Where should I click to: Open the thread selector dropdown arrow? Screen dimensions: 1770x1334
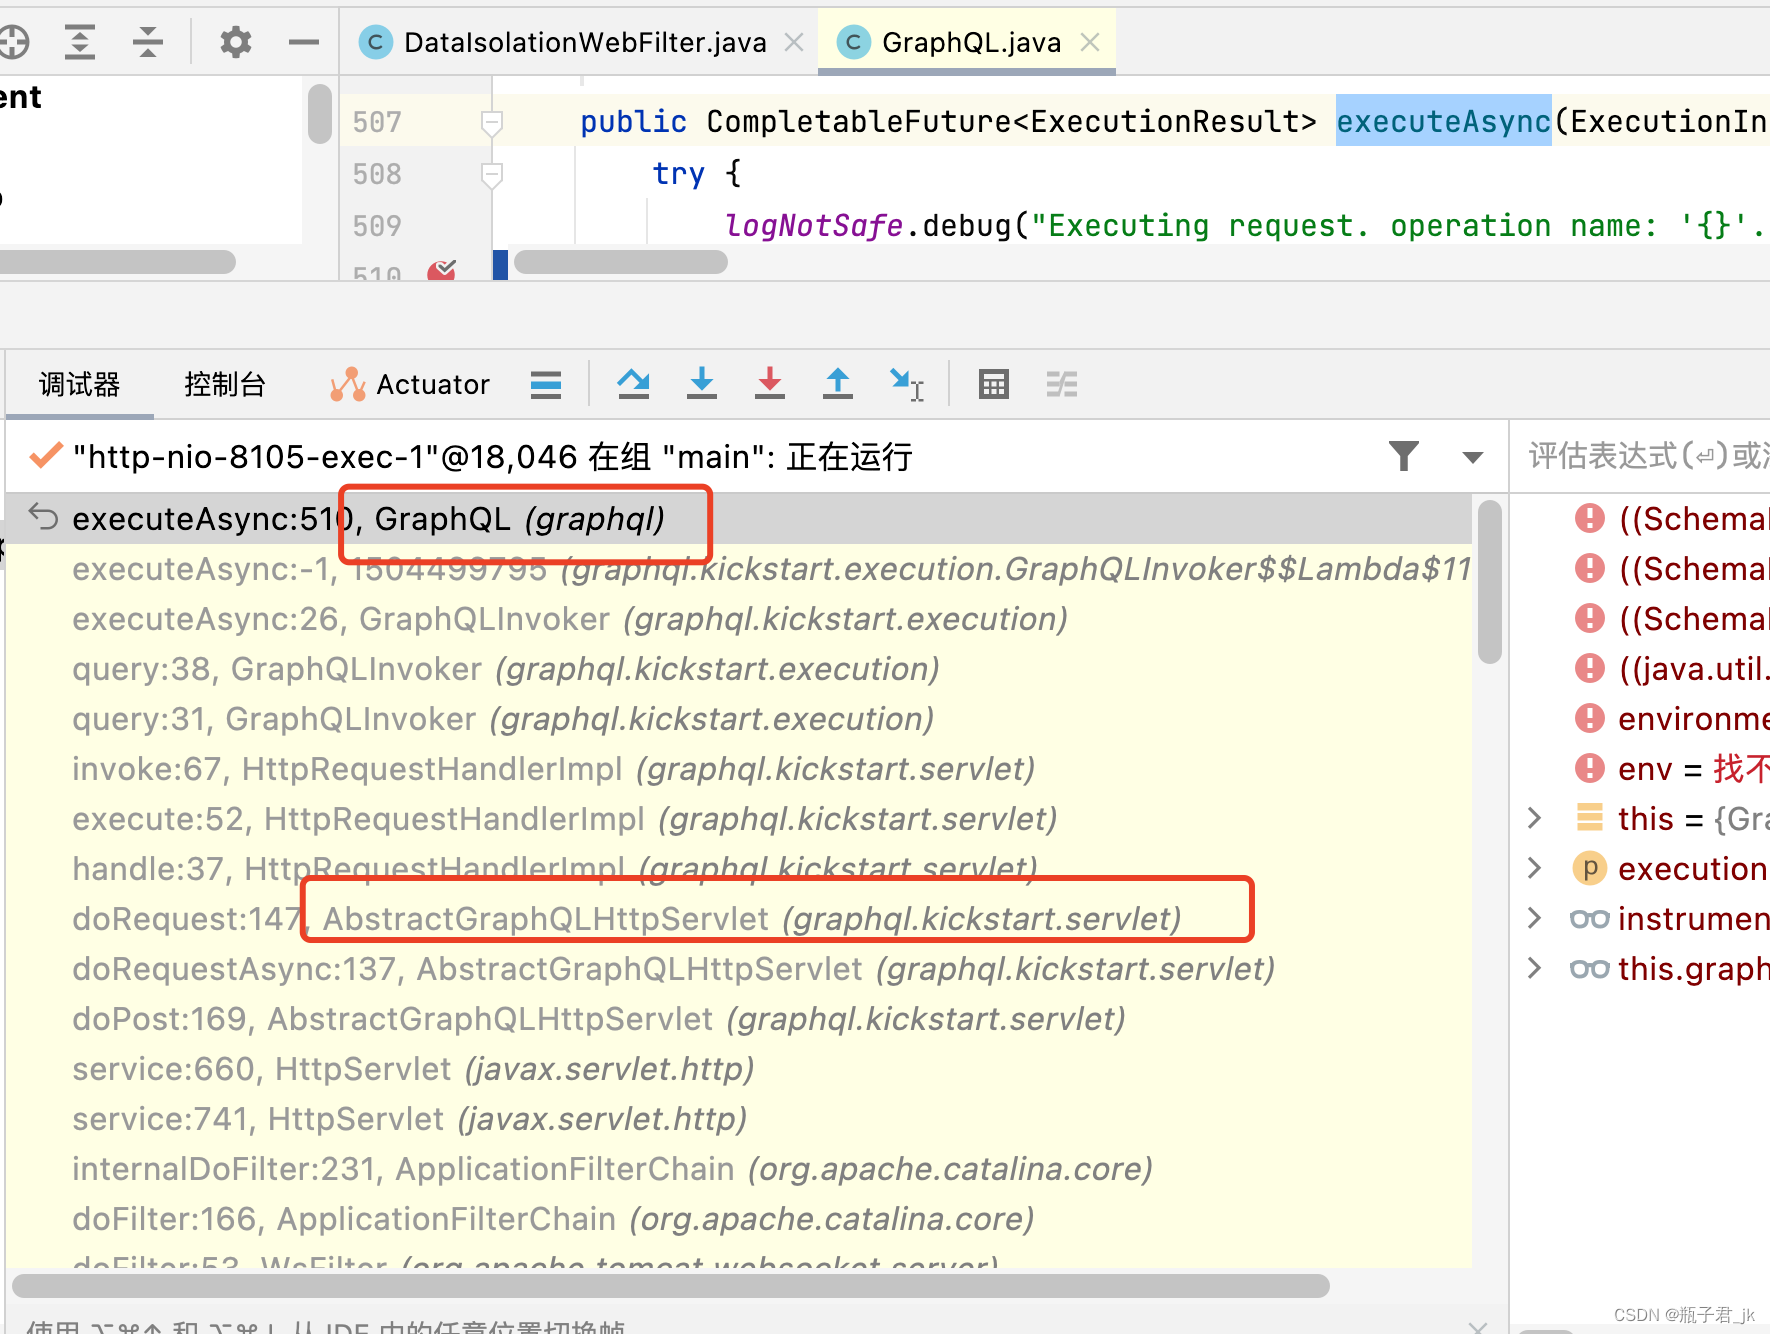1472,457
